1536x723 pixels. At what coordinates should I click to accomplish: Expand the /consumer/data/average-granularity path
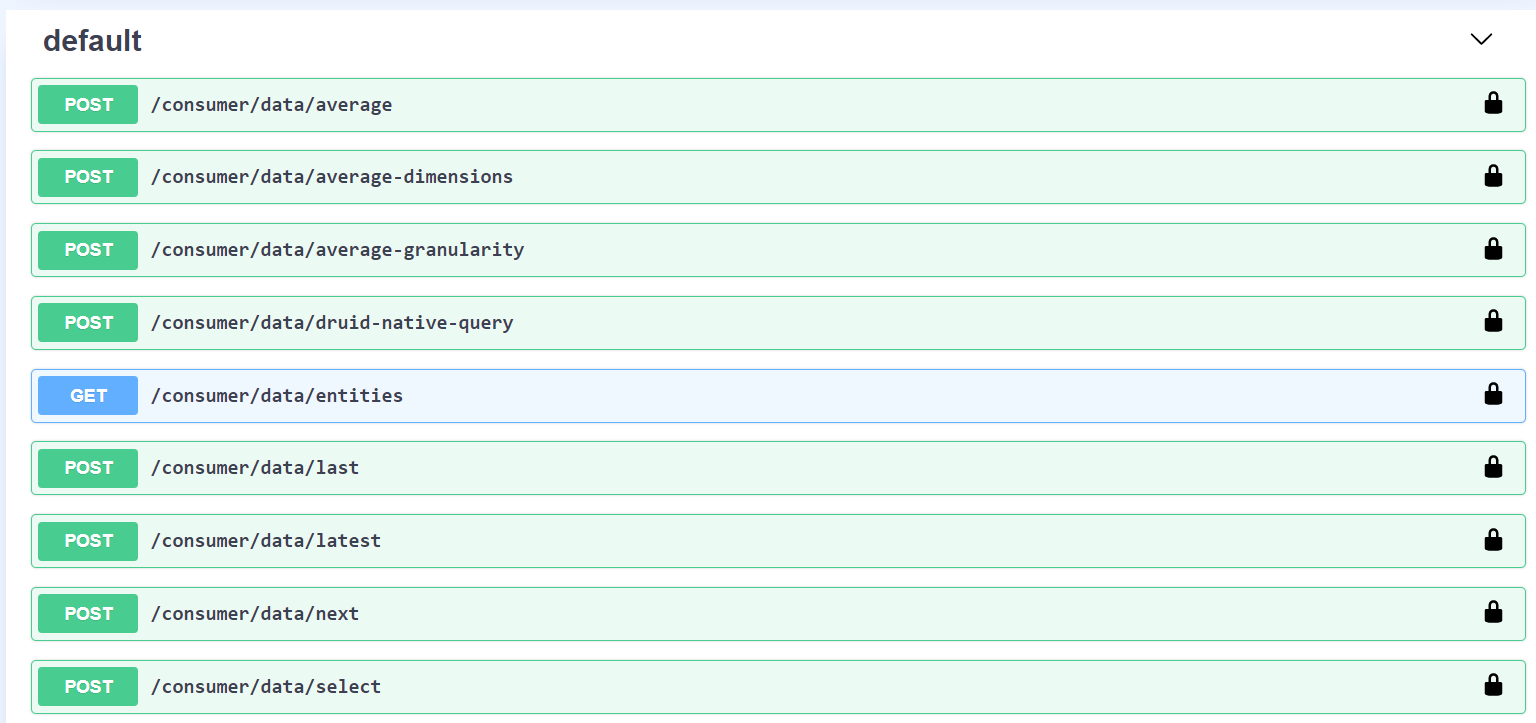click(x=337, y=250)
